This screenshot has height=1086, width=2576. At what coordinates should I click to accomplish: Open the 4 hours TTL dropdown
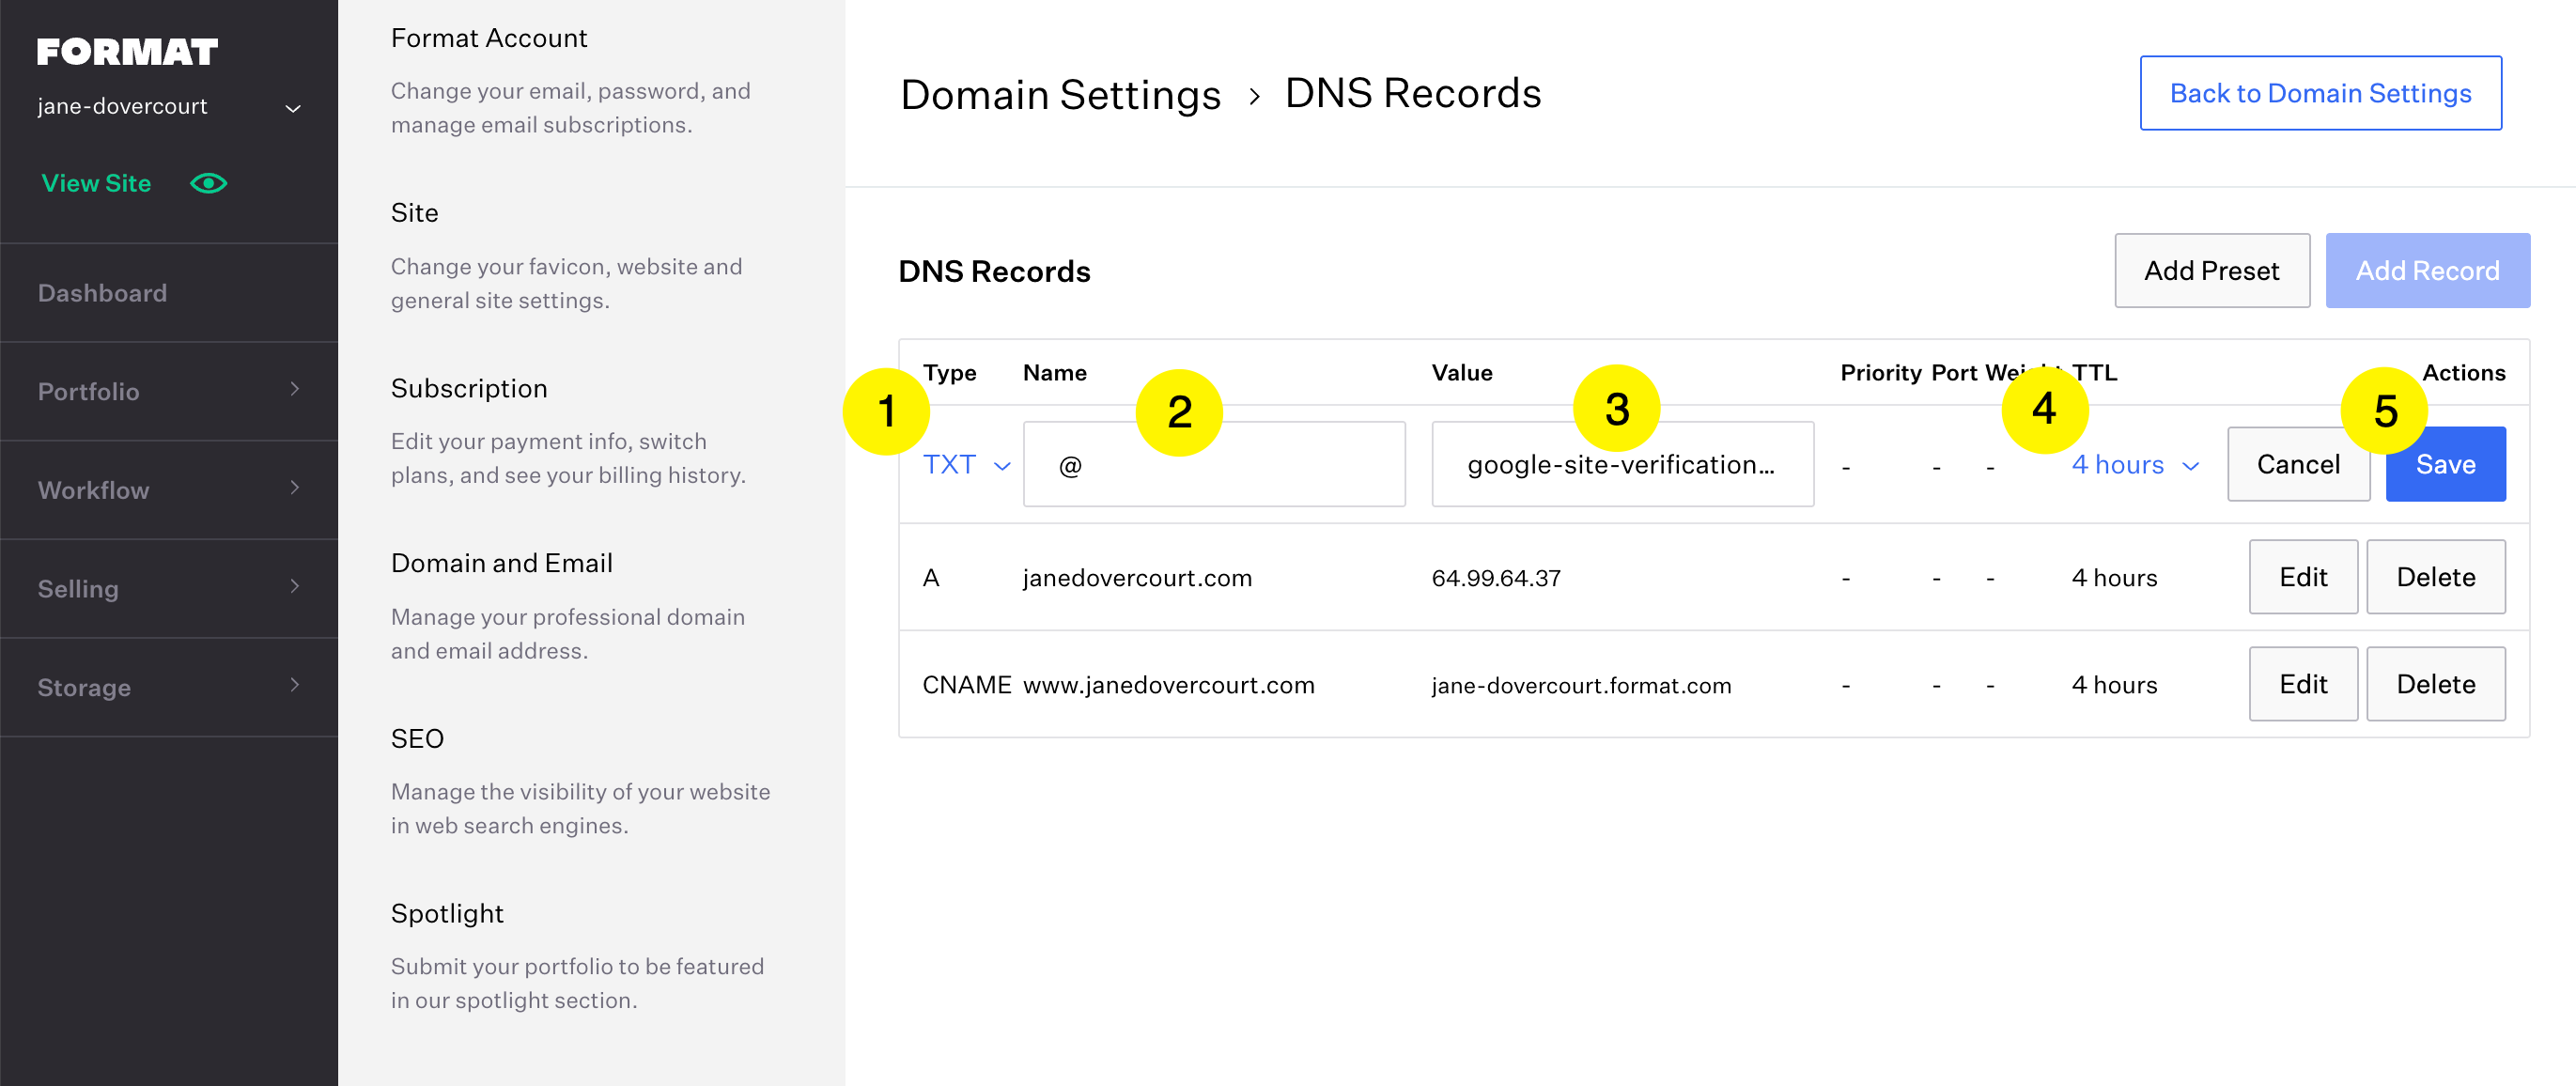[2134, 465]
